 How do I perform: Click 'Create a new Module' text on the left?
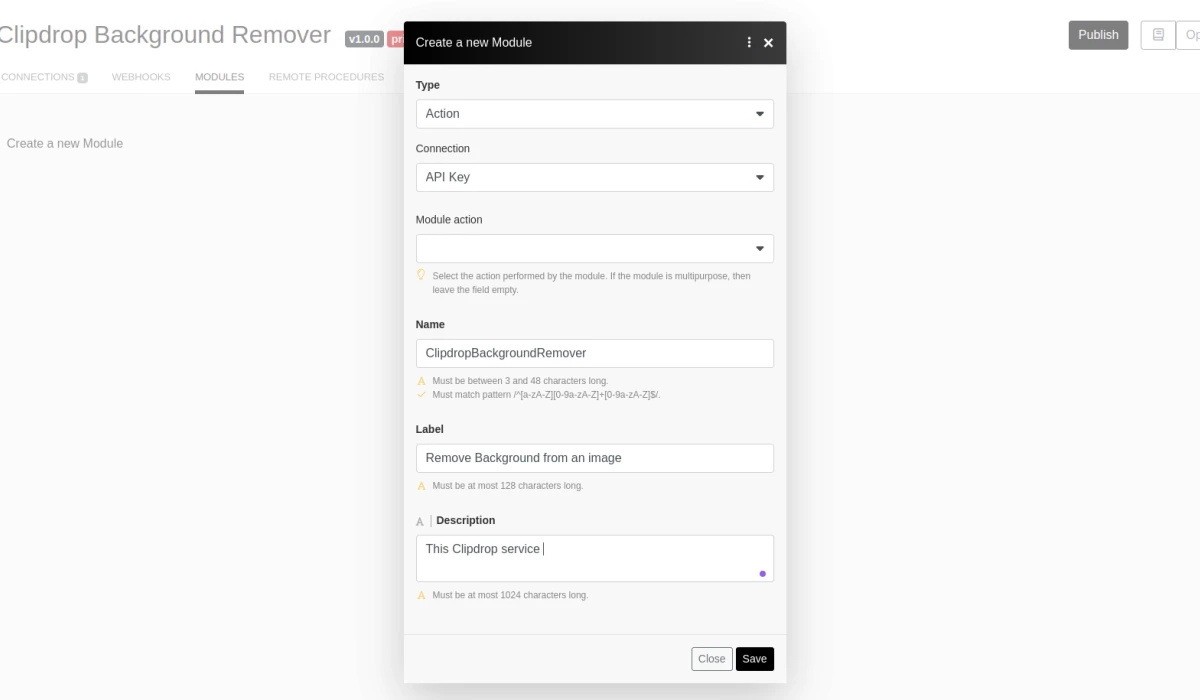coord(66,143)
